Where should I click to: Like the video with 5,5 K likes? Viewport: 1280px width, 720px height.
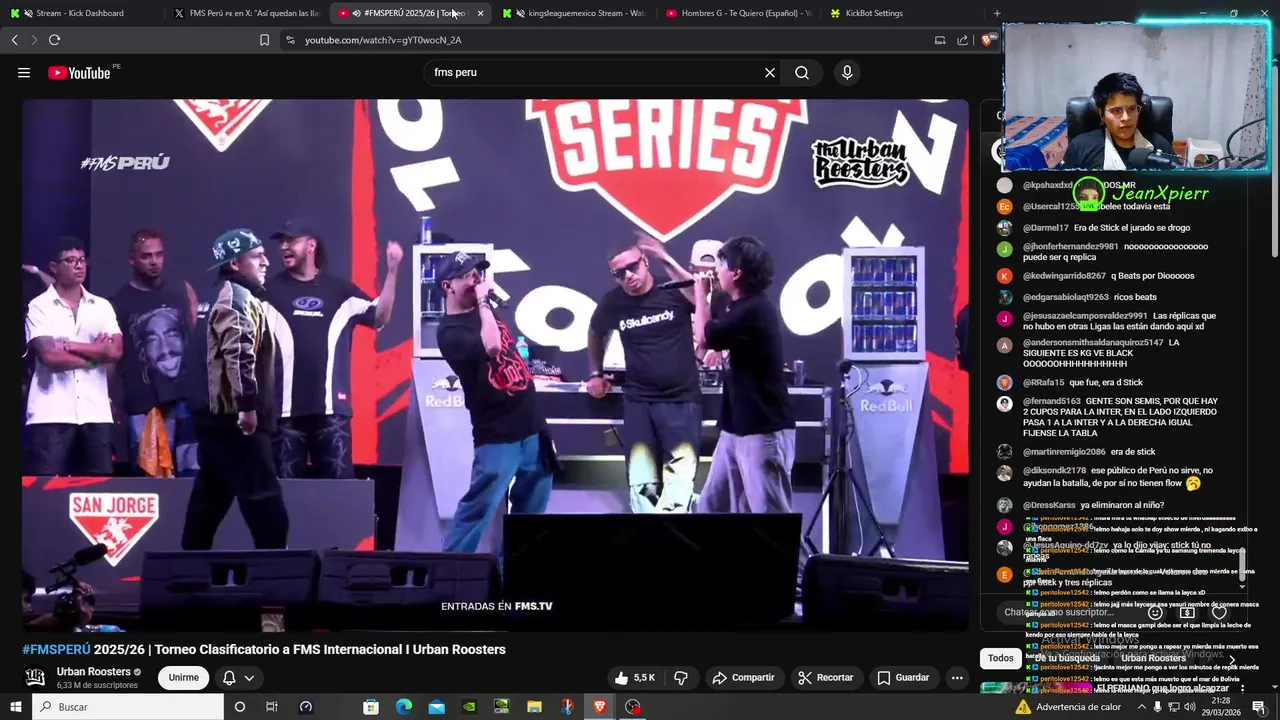tap(634, 678)
